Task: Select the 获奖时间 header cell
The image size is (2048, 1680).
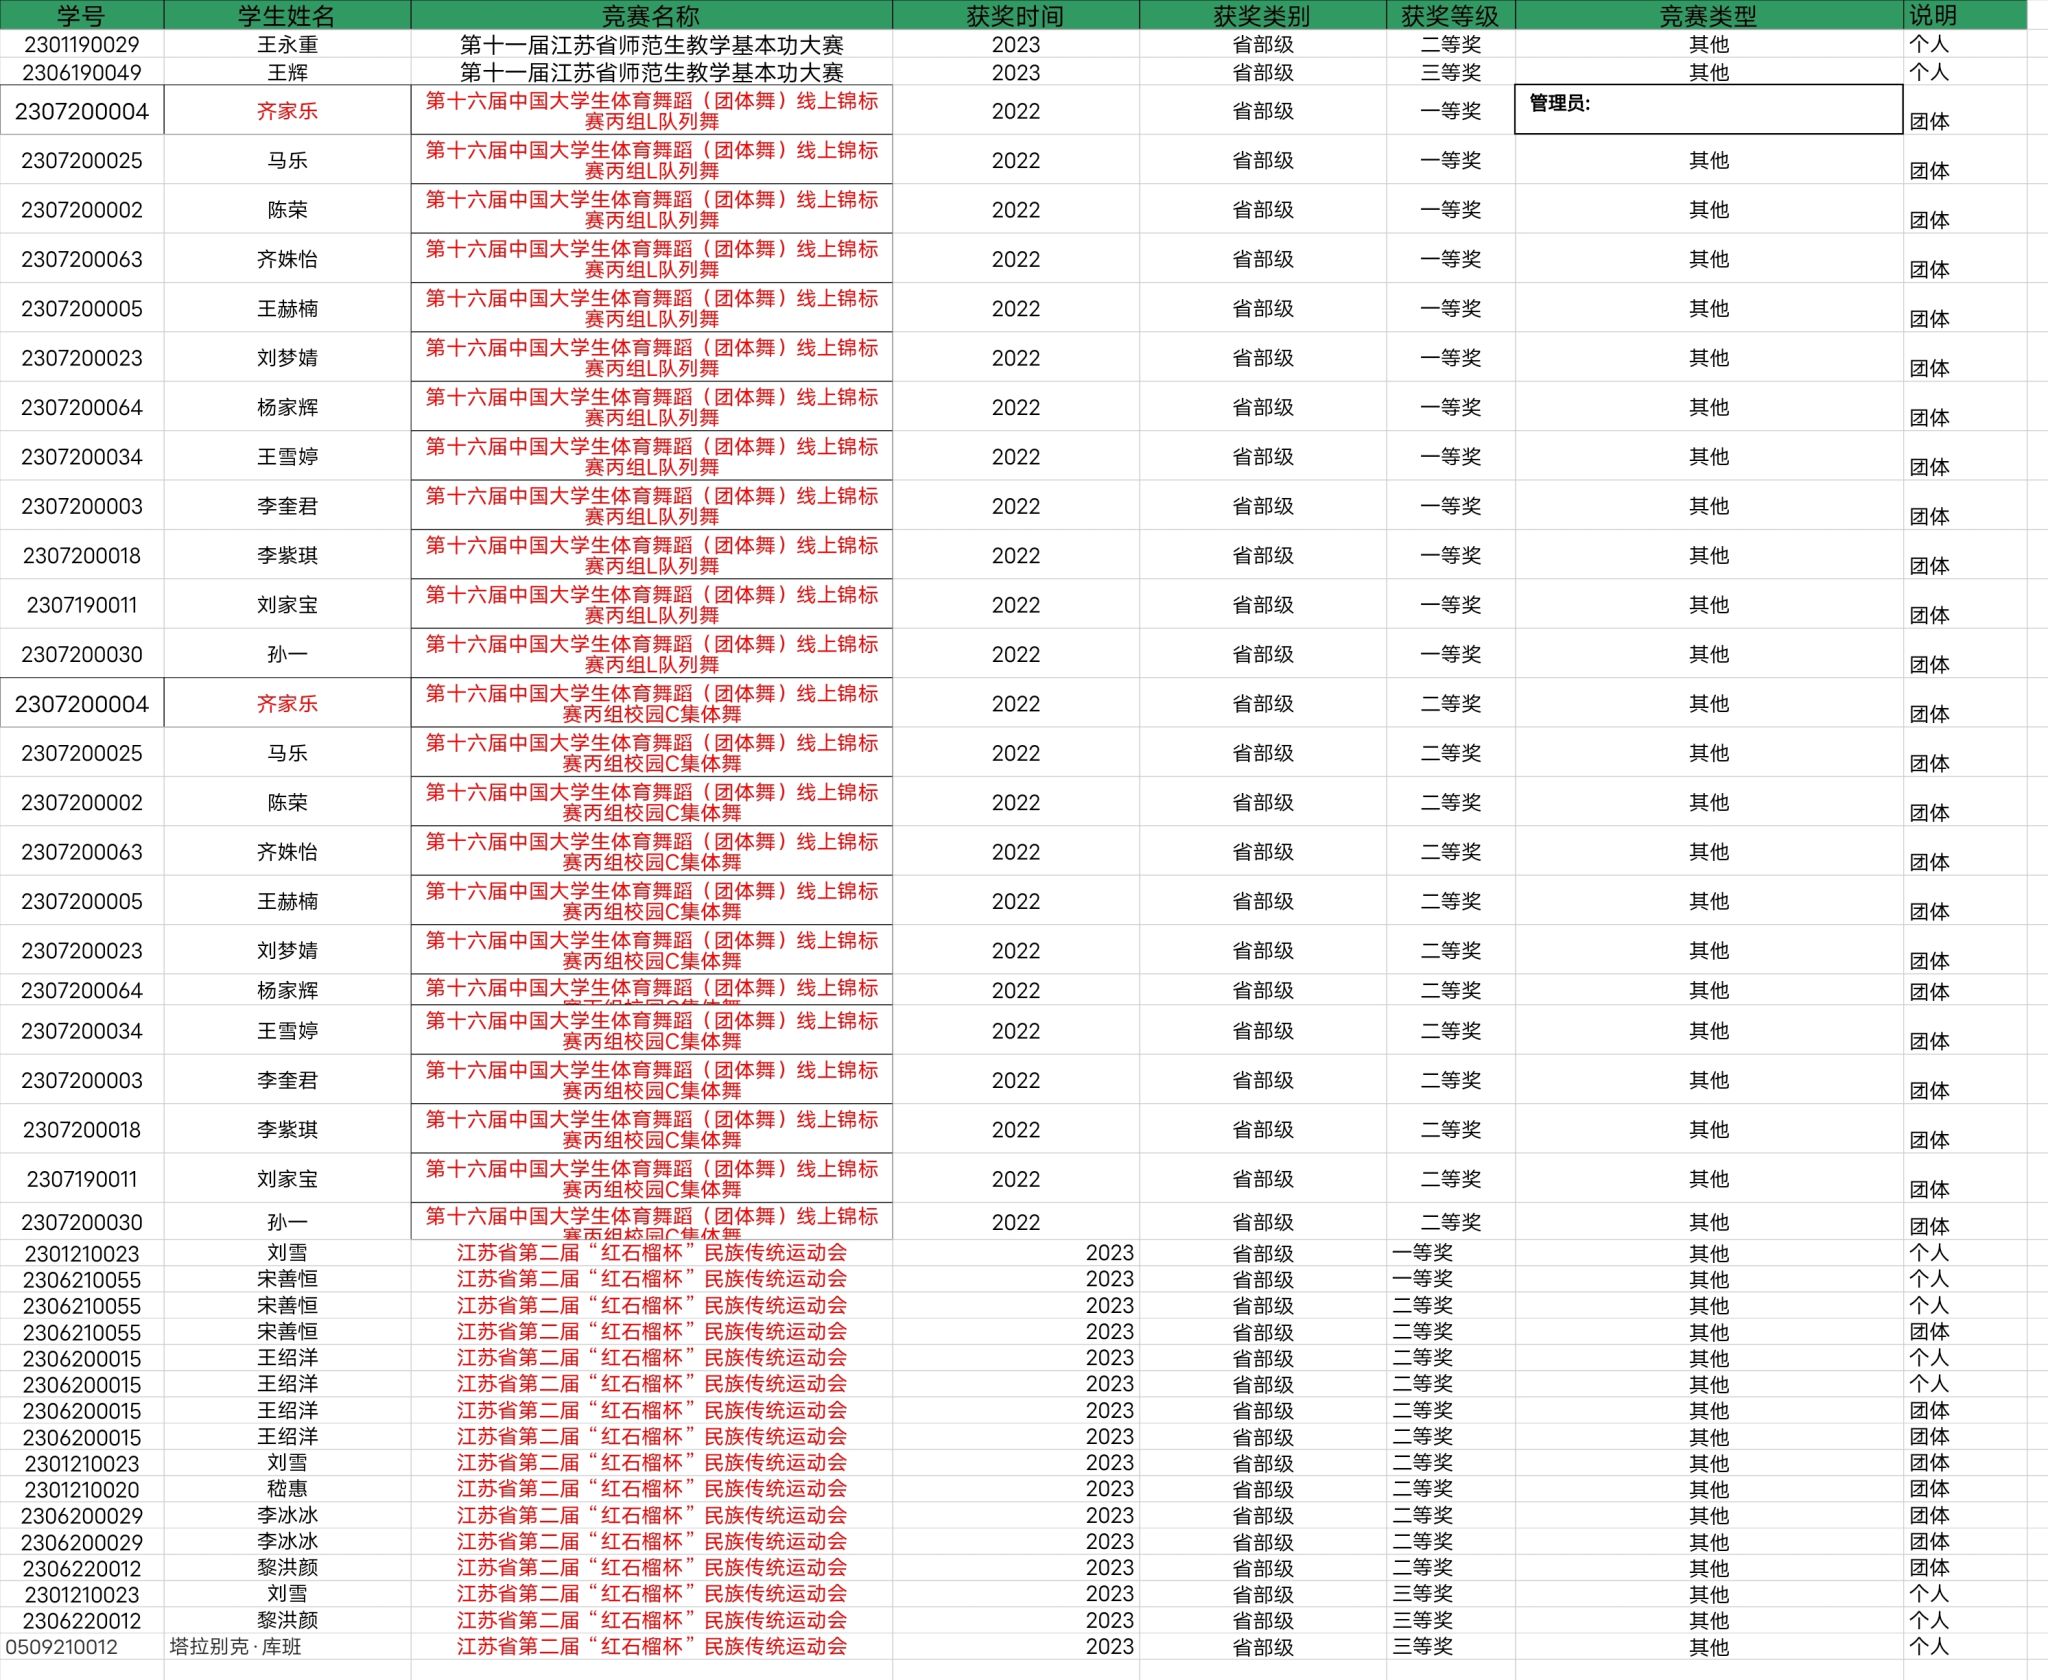Action: [1014, 15]
